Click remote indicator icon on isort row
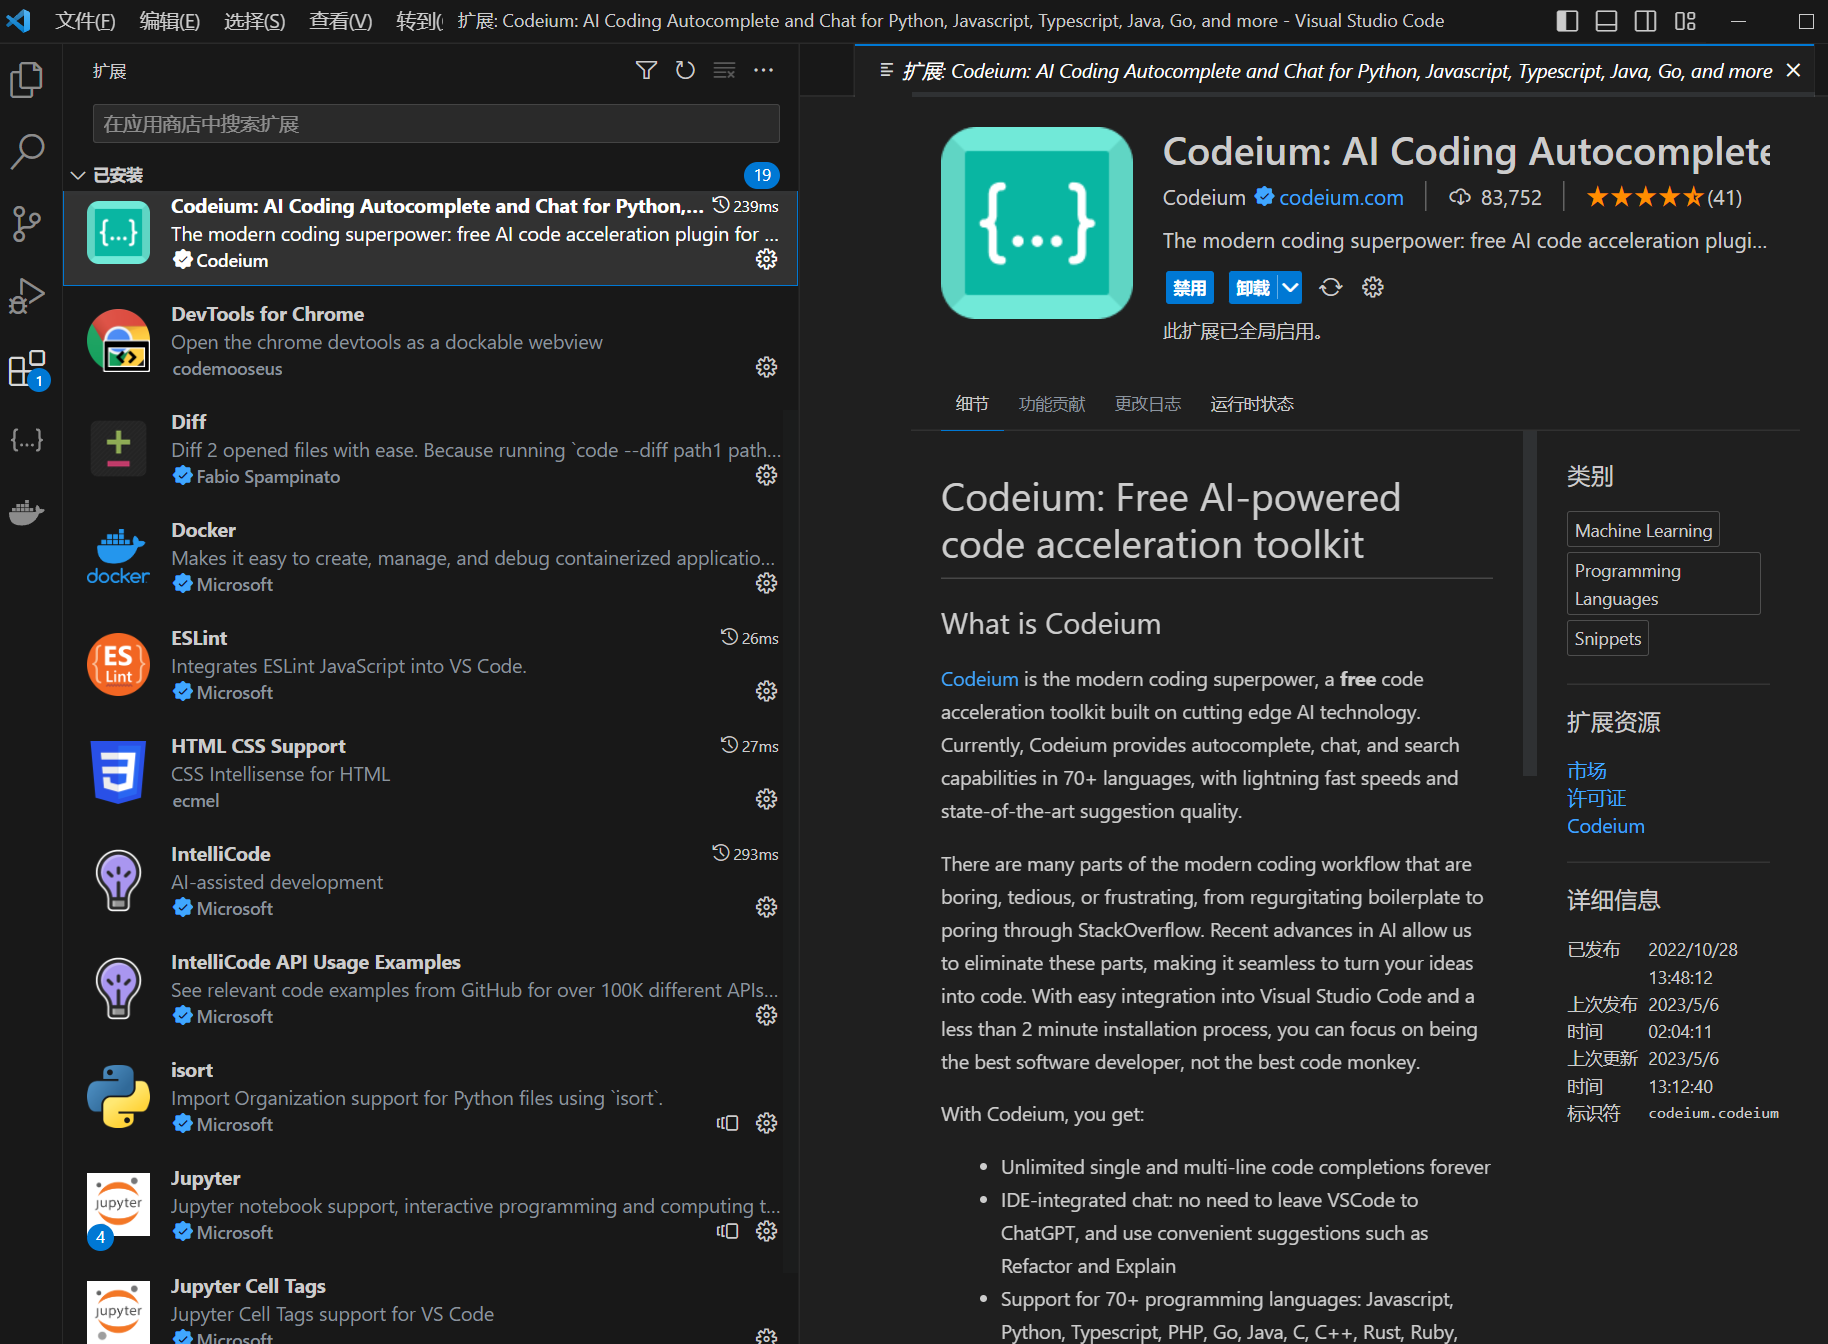Viewport: 1828px width, 1344px height. (727, 1123)
